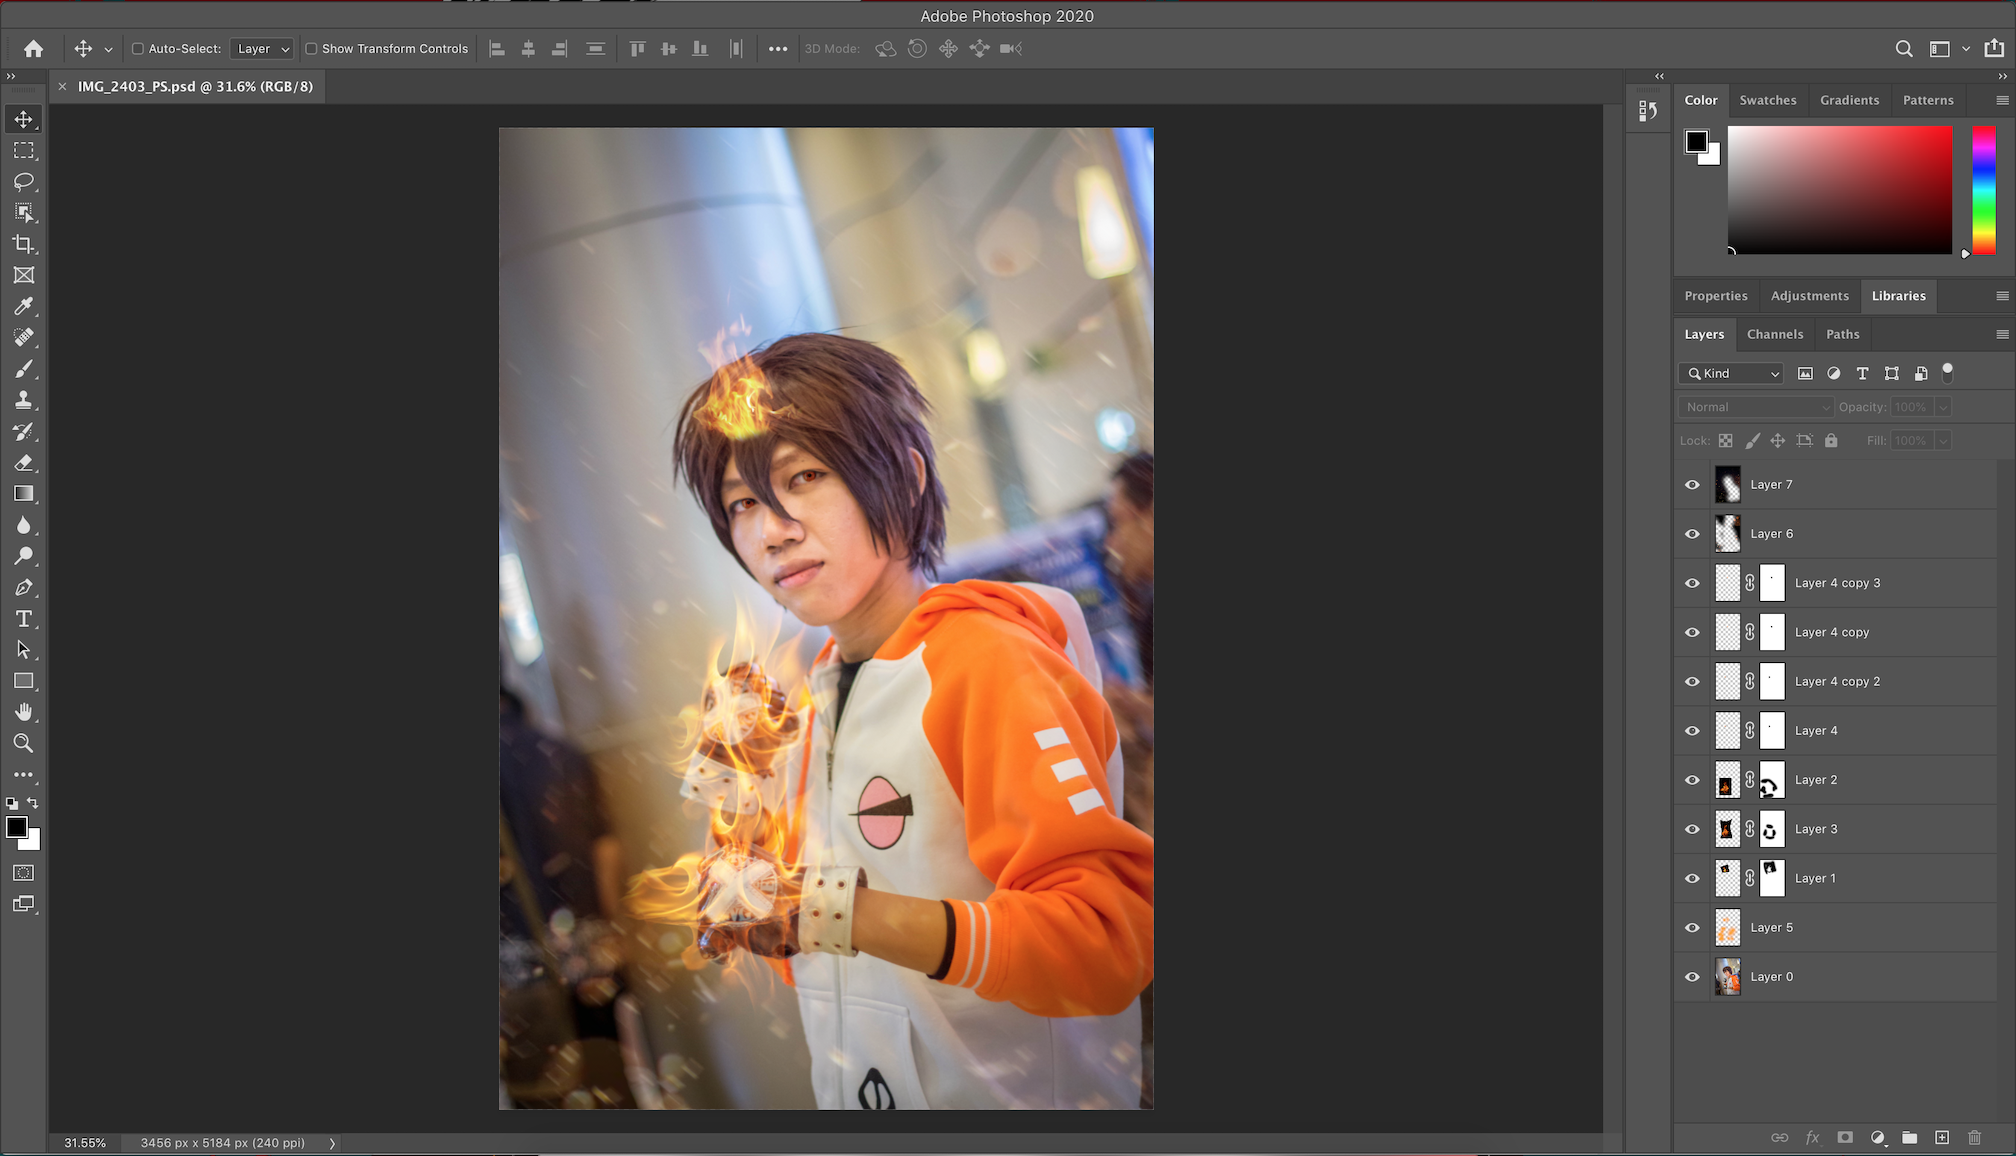The image size is (2016, 1156).
Task: Select the Rectangle shape tool
Action: [24, 681]
